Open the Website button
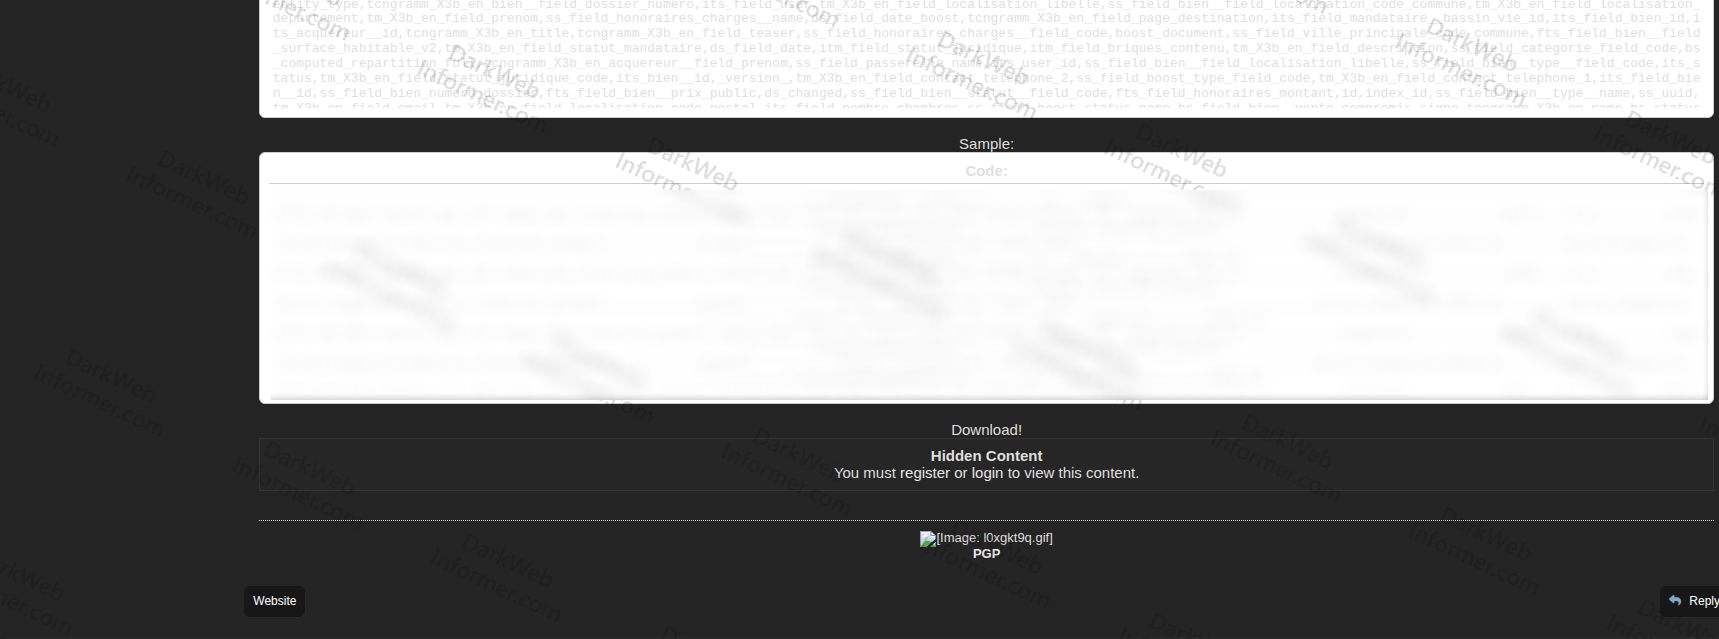Screen dimensions: 1719x639 pos(274,601)
